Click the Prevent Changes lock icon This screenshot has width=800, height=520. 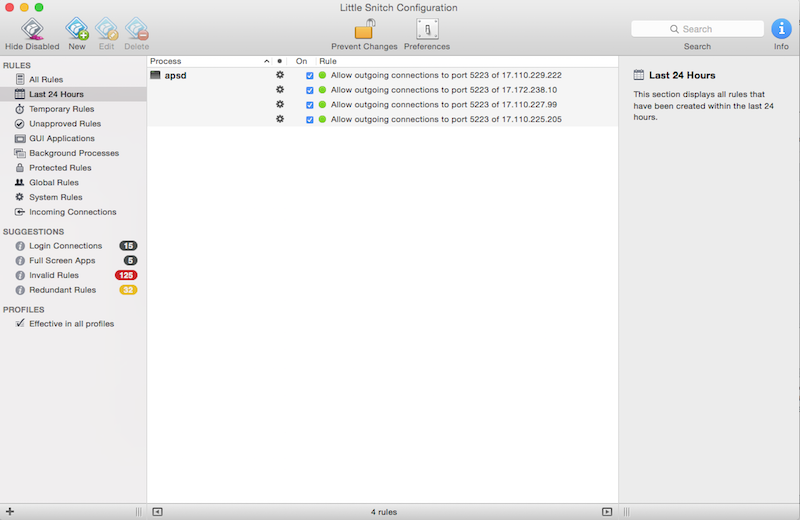click(364, 29)
